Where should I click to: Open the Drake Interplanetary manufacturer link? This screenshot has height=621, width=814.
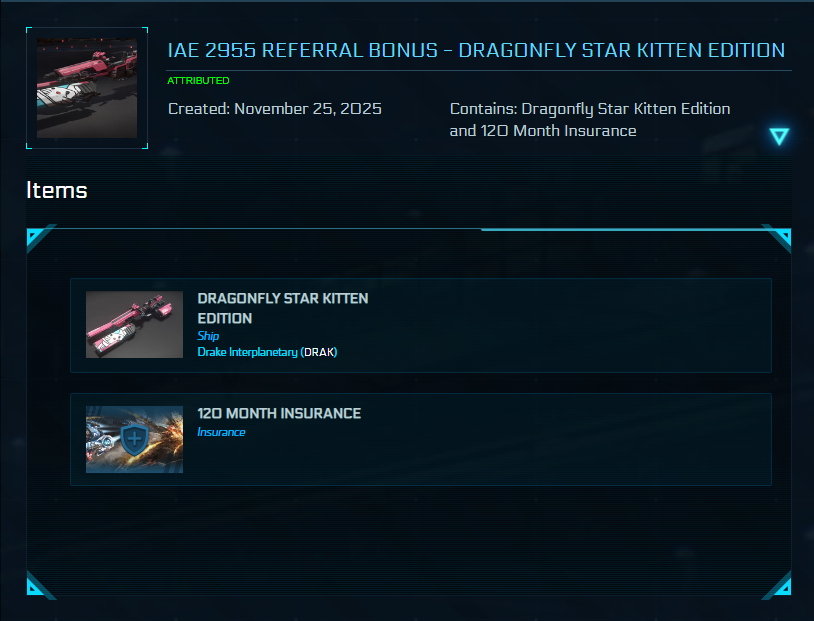tap(247, 352)
